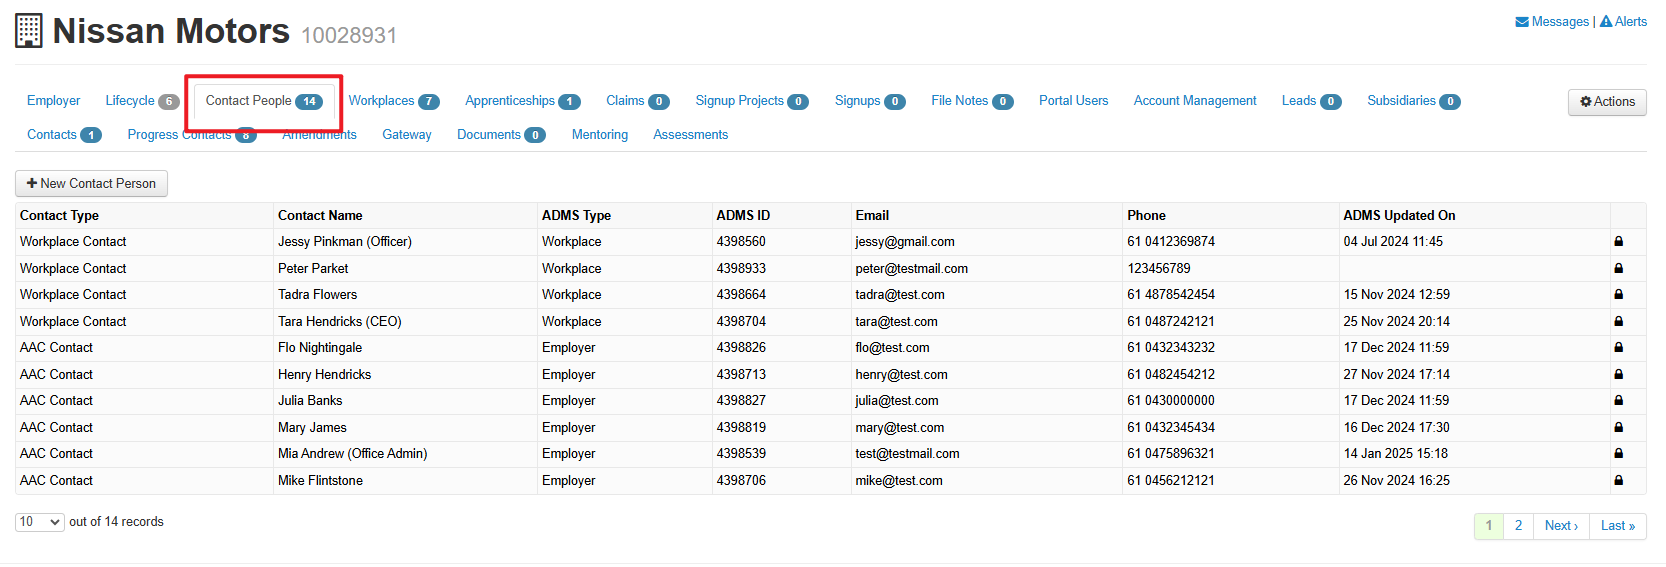Image resolution: width=1666 pixels, height=567 pixels.
Task: Click ADMS ID 4398664
Action: (x=741, y=294)
